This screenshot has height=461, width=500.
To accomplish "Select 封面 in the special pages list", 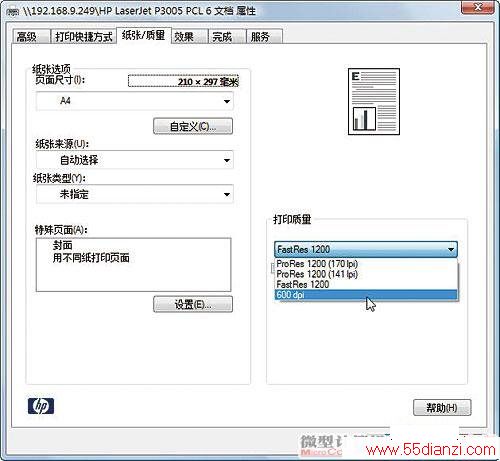I will (x=63, y=245).
